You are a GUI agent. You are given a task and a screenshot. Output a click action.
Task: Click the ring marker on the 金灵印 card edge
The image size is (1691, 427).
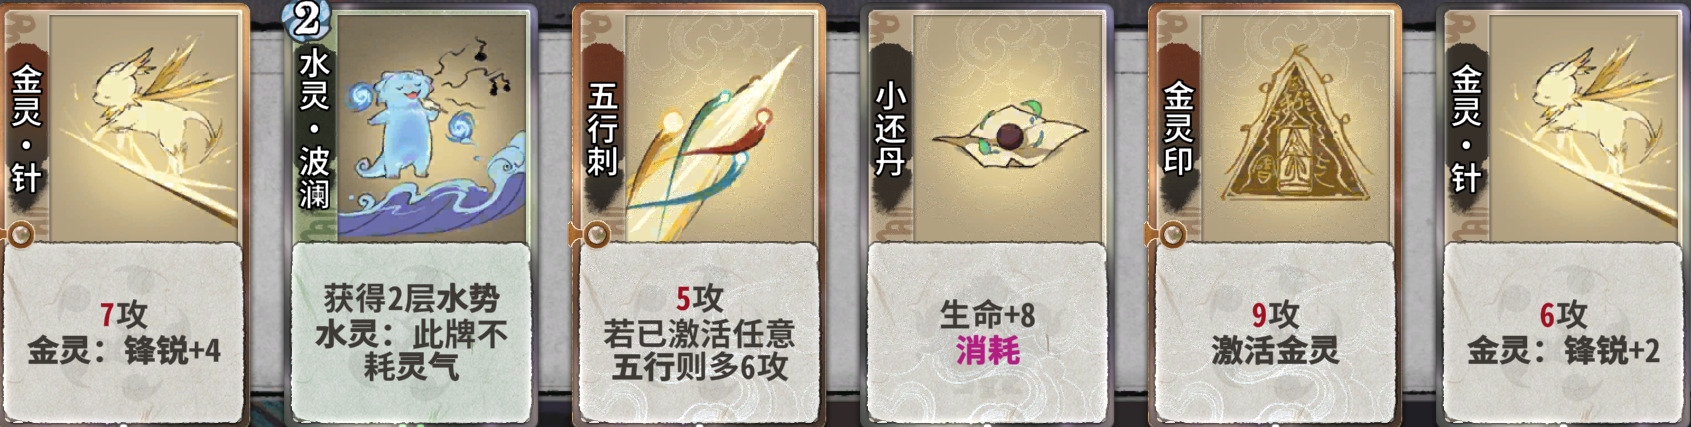[1172, 235]
